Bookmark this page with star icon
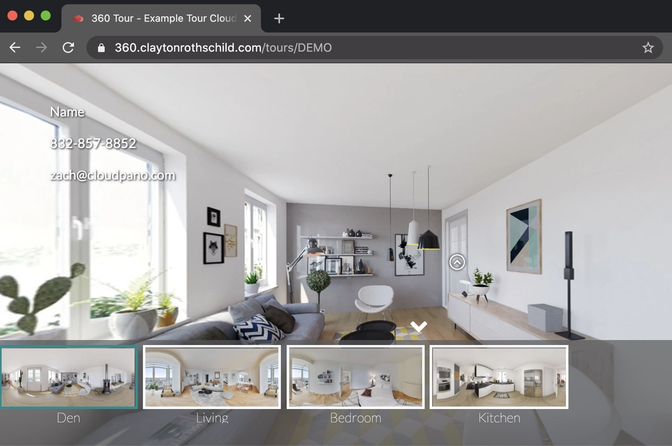The height and width of the screenshot is (446, 672). point(648,48)
